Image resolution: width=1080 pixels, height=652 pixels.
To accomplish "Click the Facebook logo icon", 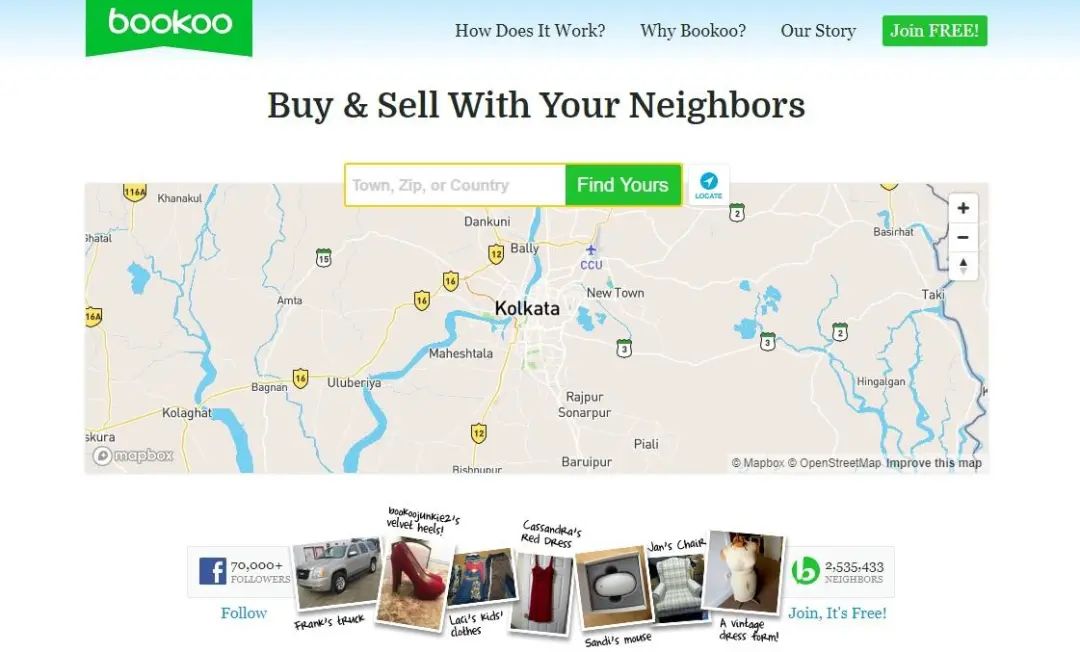I will click(213, 571).
